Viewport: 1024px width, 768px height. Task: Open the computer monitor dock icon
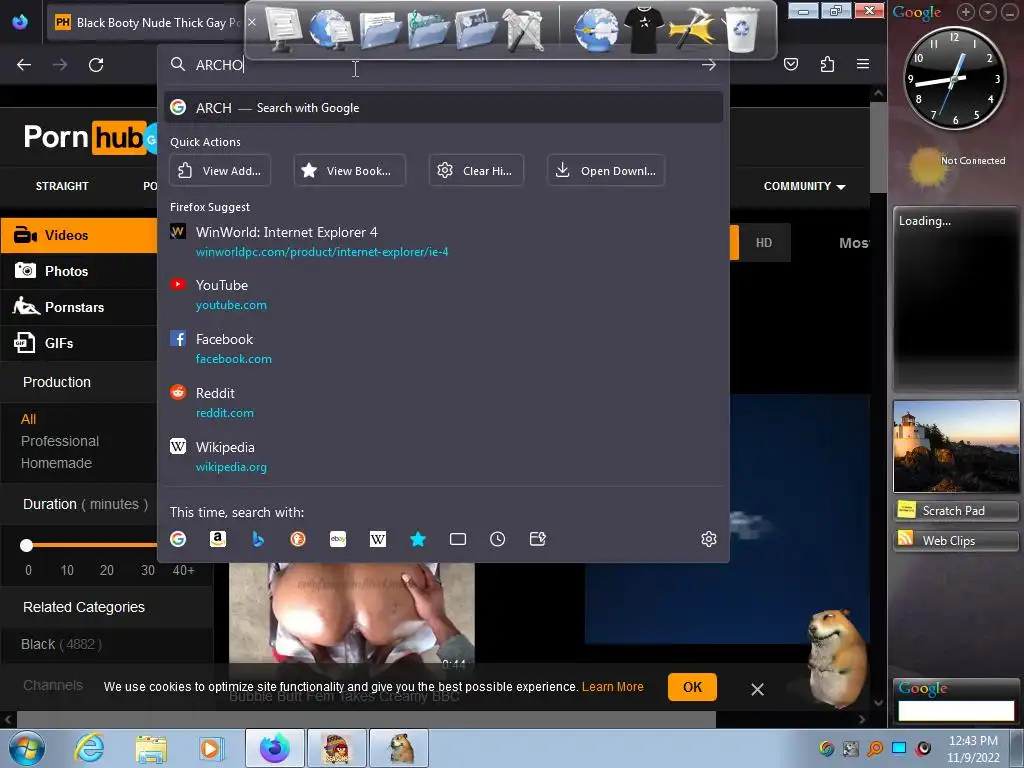282,29
